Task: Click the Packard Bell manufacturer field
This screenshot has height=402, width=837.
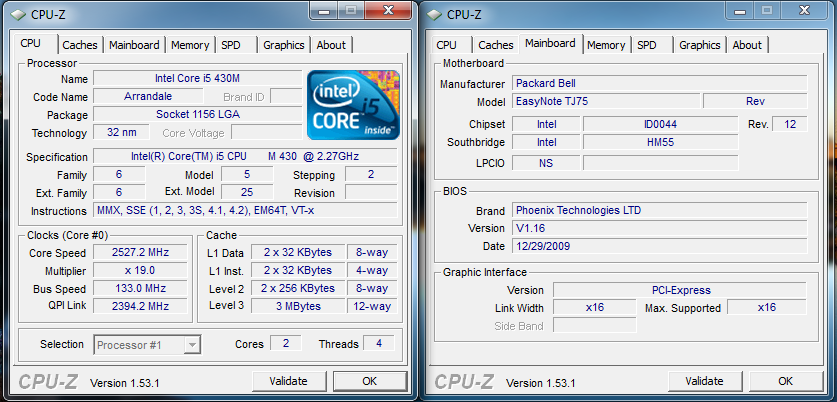Action: [659, 83]
